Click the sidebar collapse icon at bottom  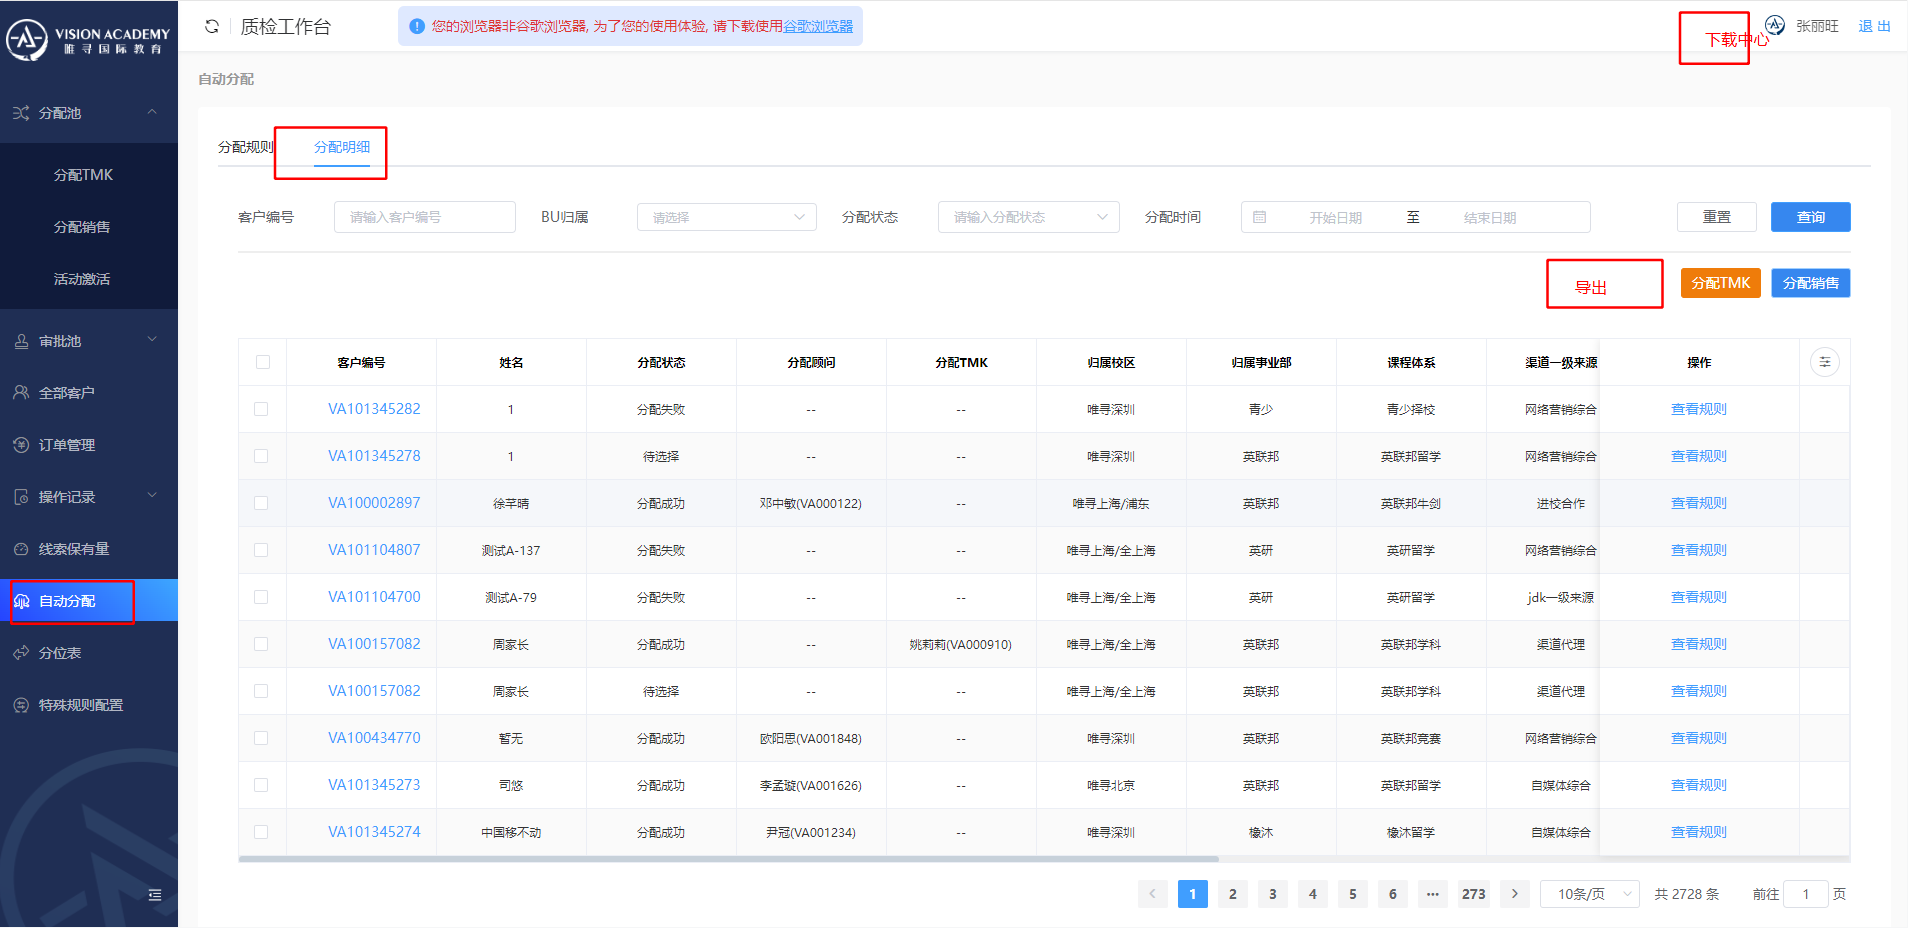click(x=155, y=895)
